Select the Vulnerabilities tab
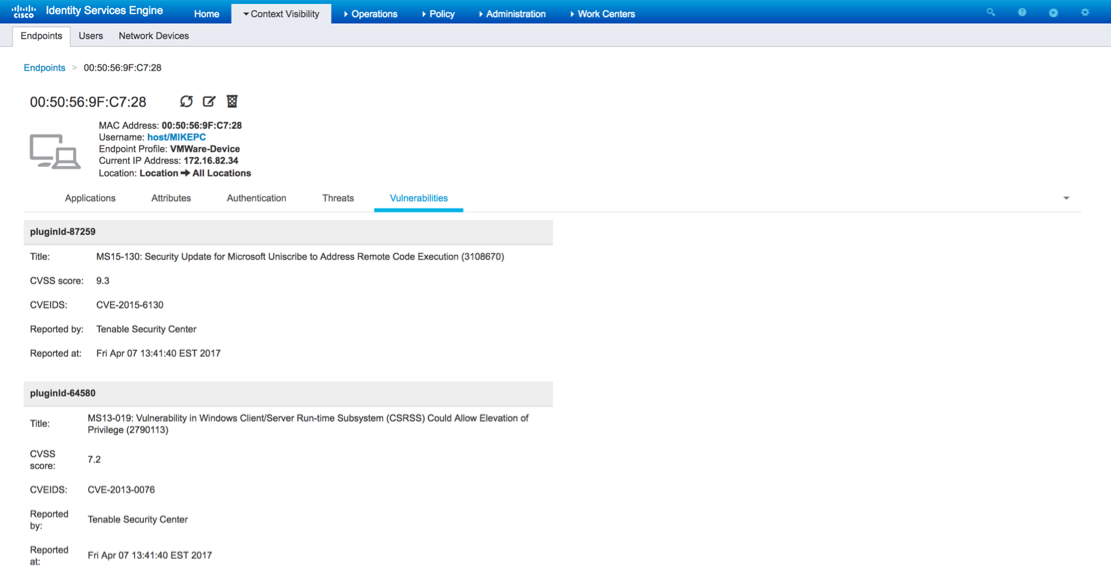Viewport: 1111px width, 586px height. pyautogui.click(x=419, y=198)
